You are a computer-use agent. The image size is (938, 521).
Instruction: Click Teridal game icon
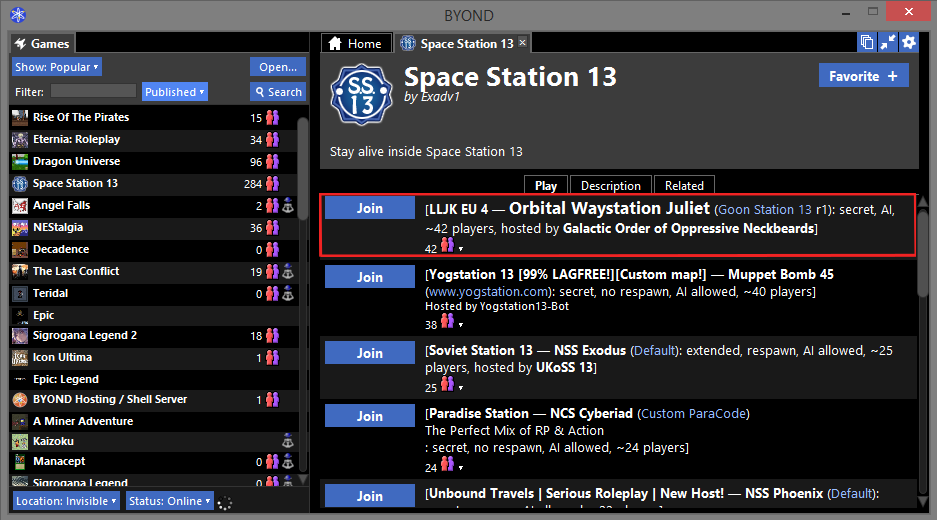[20, 294]
